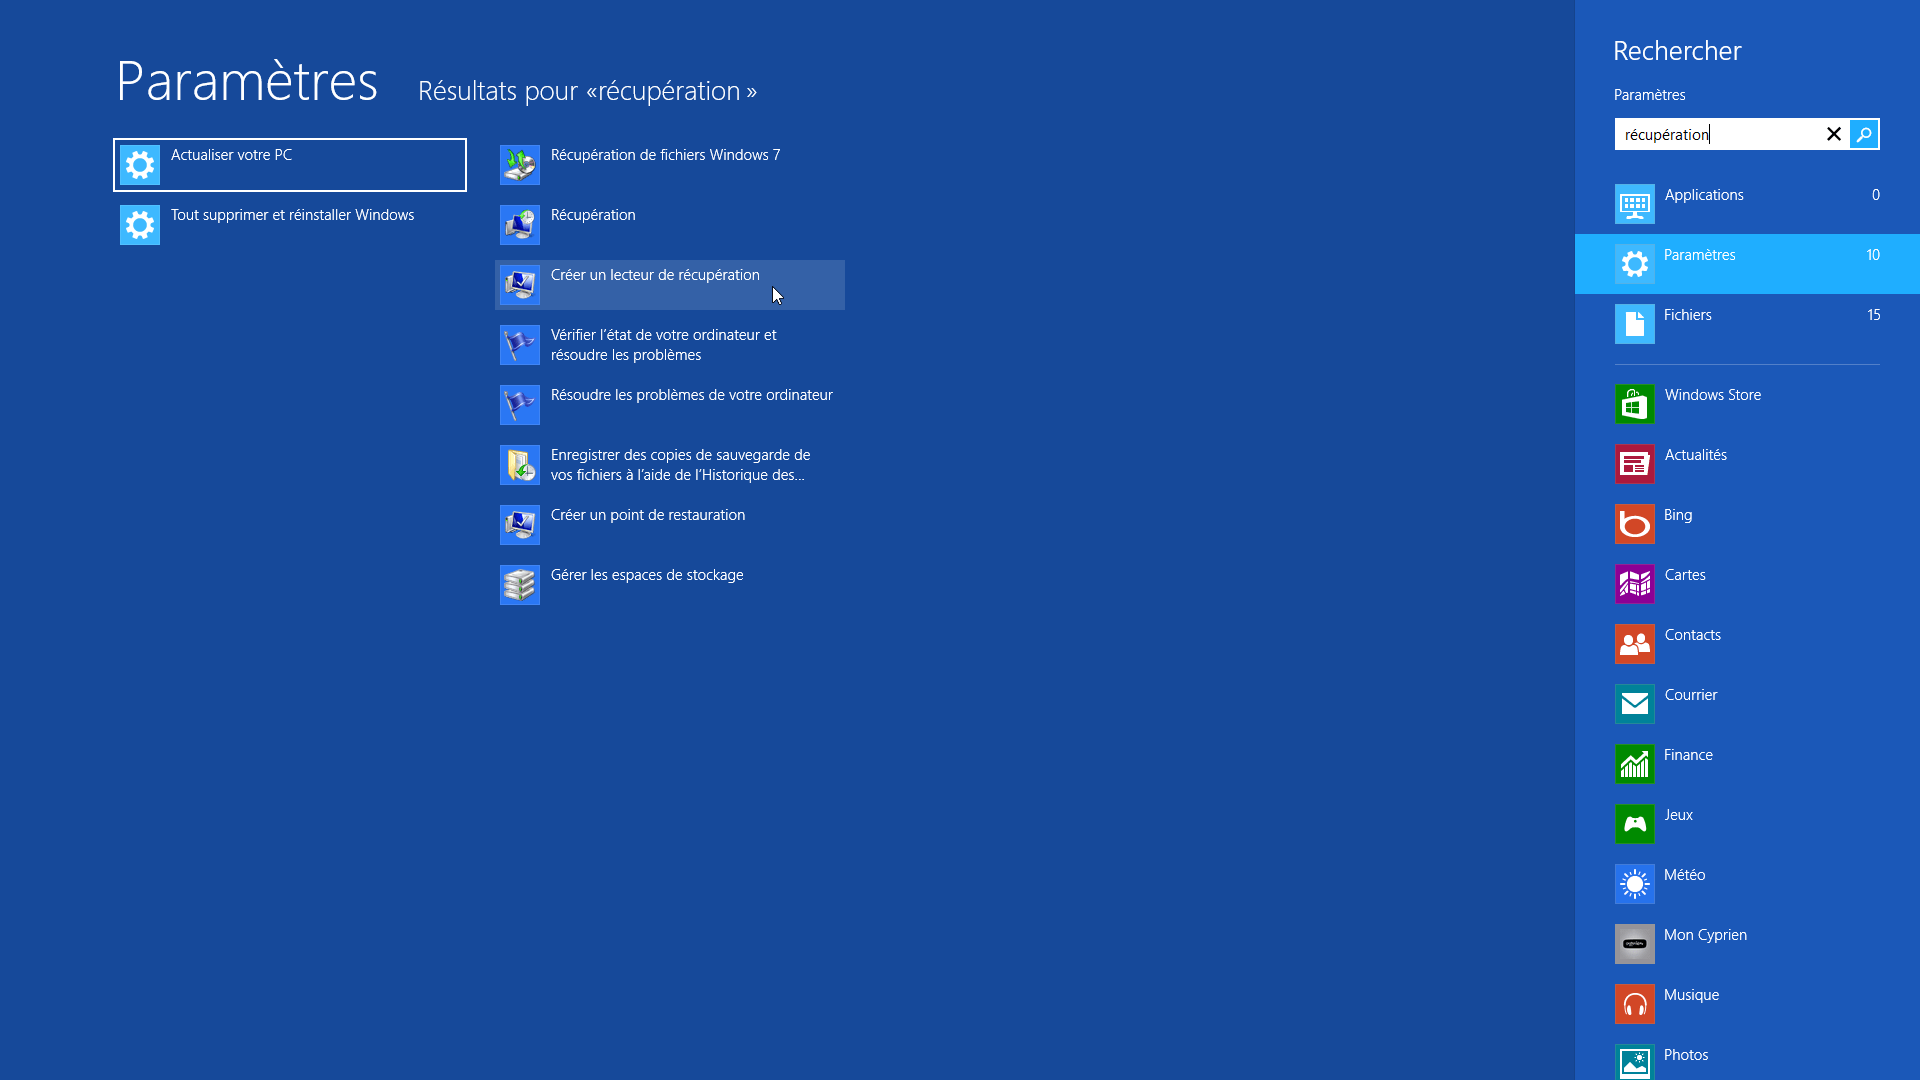Click the Courrier mail icon

1635,704
